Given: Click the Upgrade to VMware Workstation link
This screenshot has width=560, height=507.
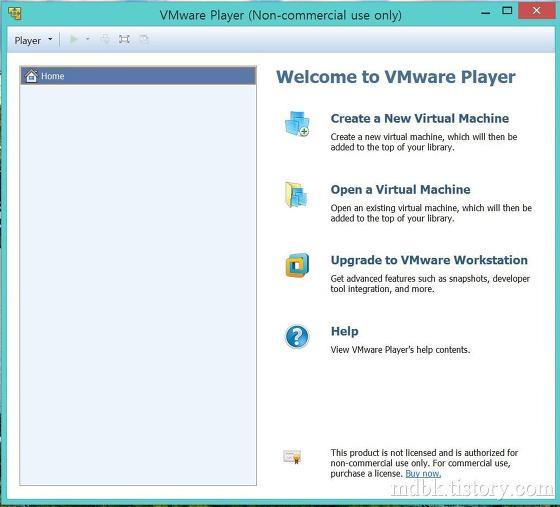Looking at the screenshot, I should tap(429, 260).
